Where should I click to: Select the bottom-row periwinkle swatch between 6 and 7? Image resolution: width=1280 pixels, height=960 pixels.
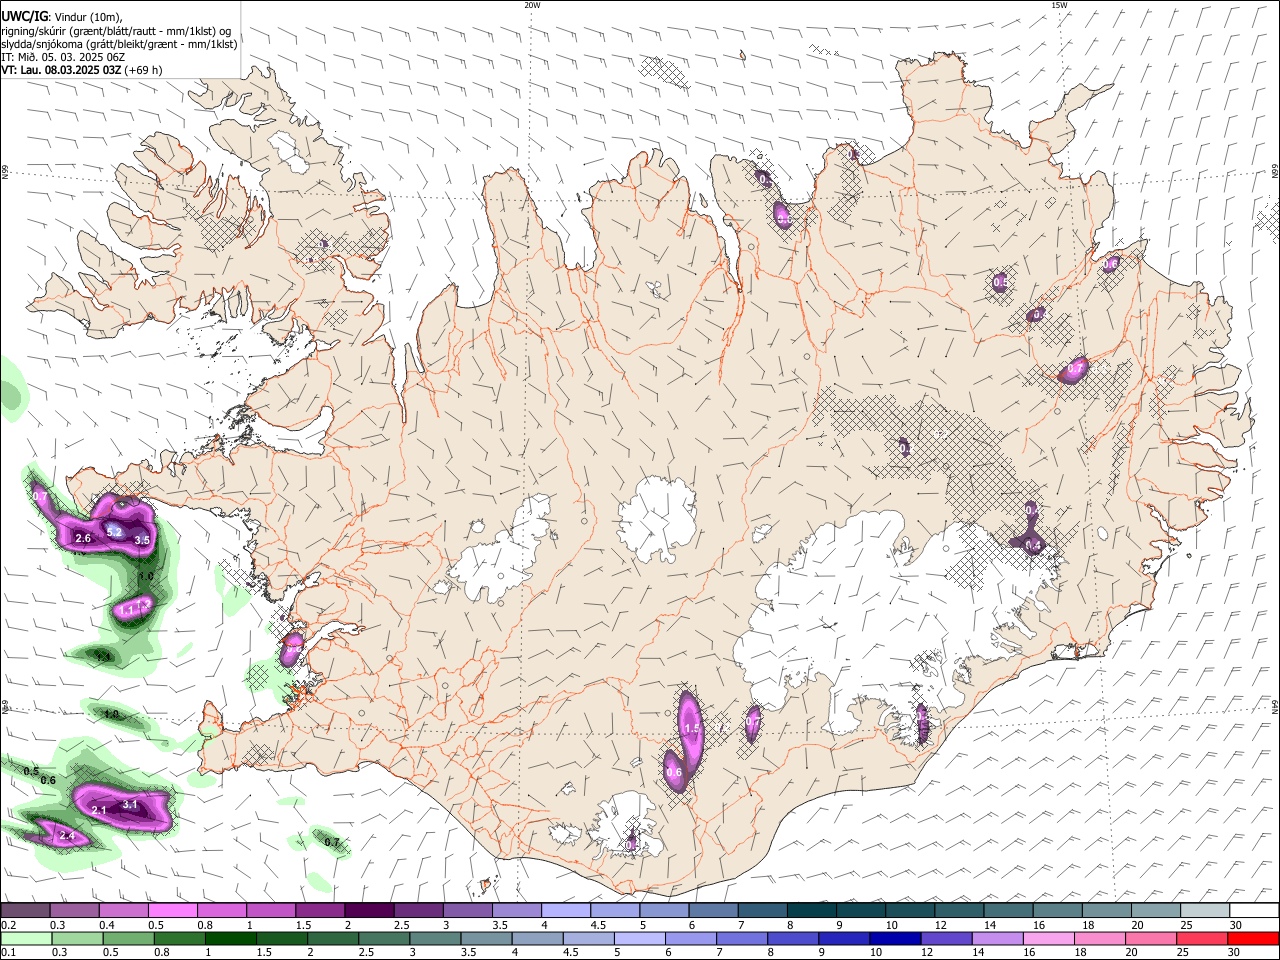click(x=690, y=938)
